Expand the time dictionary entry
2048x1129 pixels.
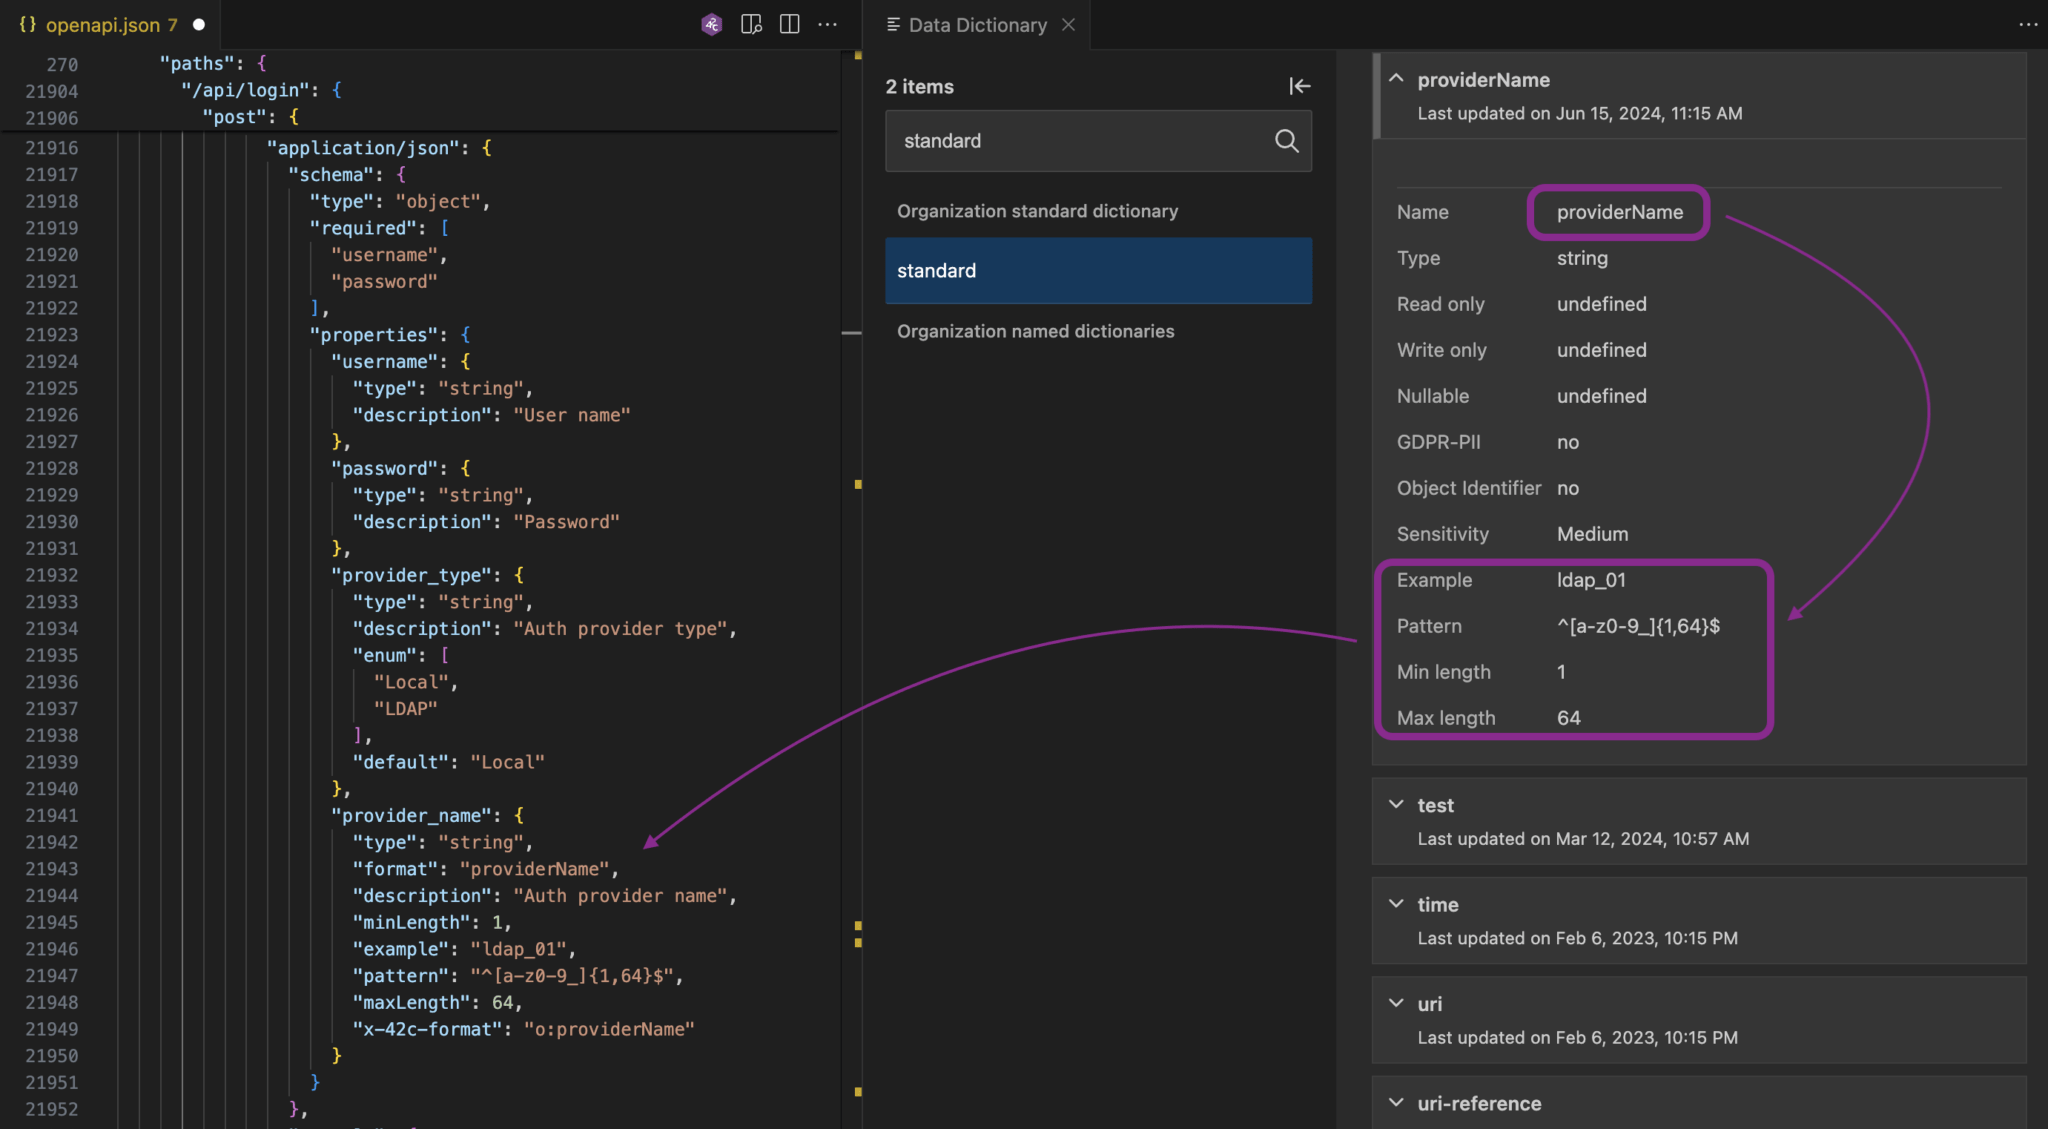tap(1396, 903)
